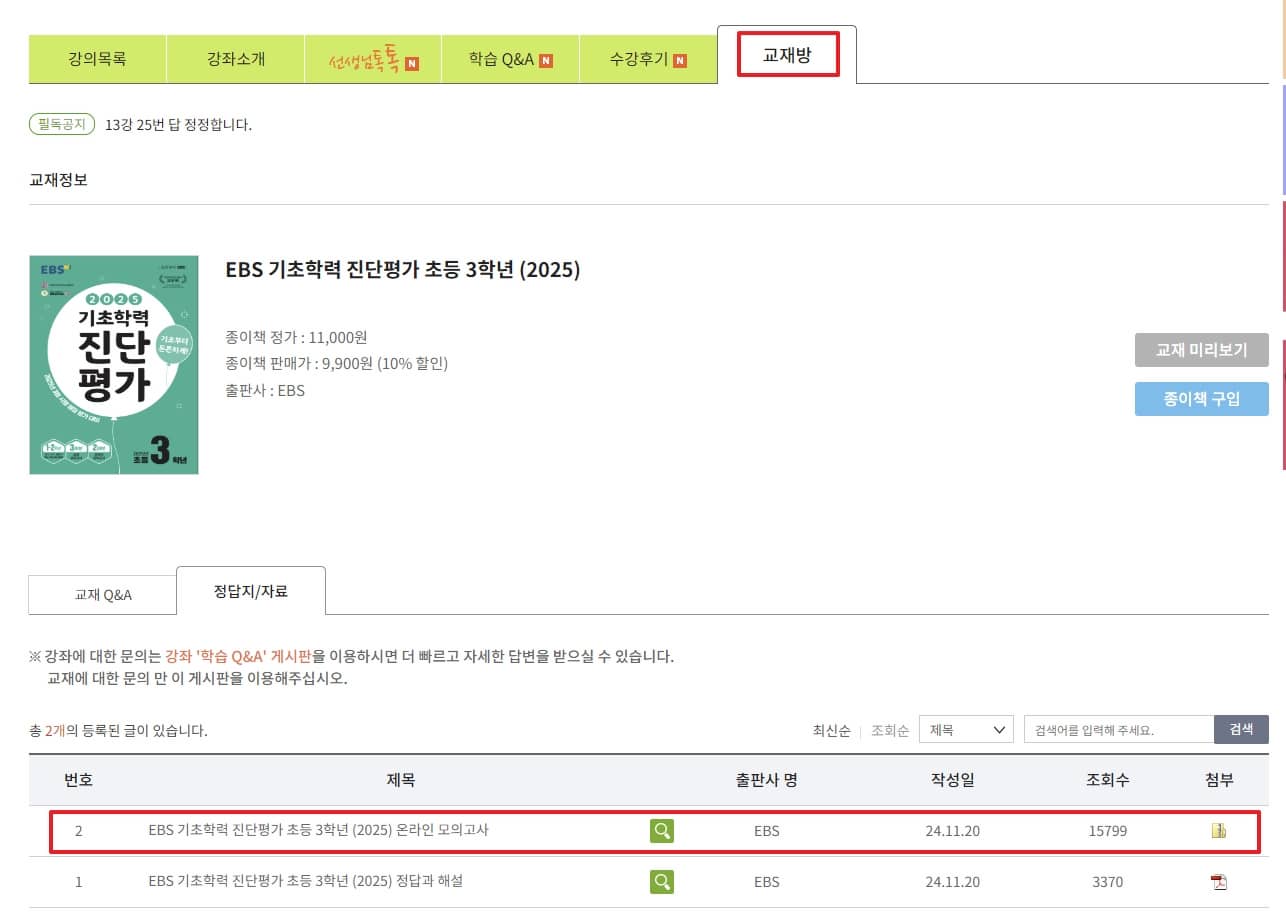Screen dimensions: 1286x920
Task: Open the post 정답과 해설 title
Action: [305, 881]
